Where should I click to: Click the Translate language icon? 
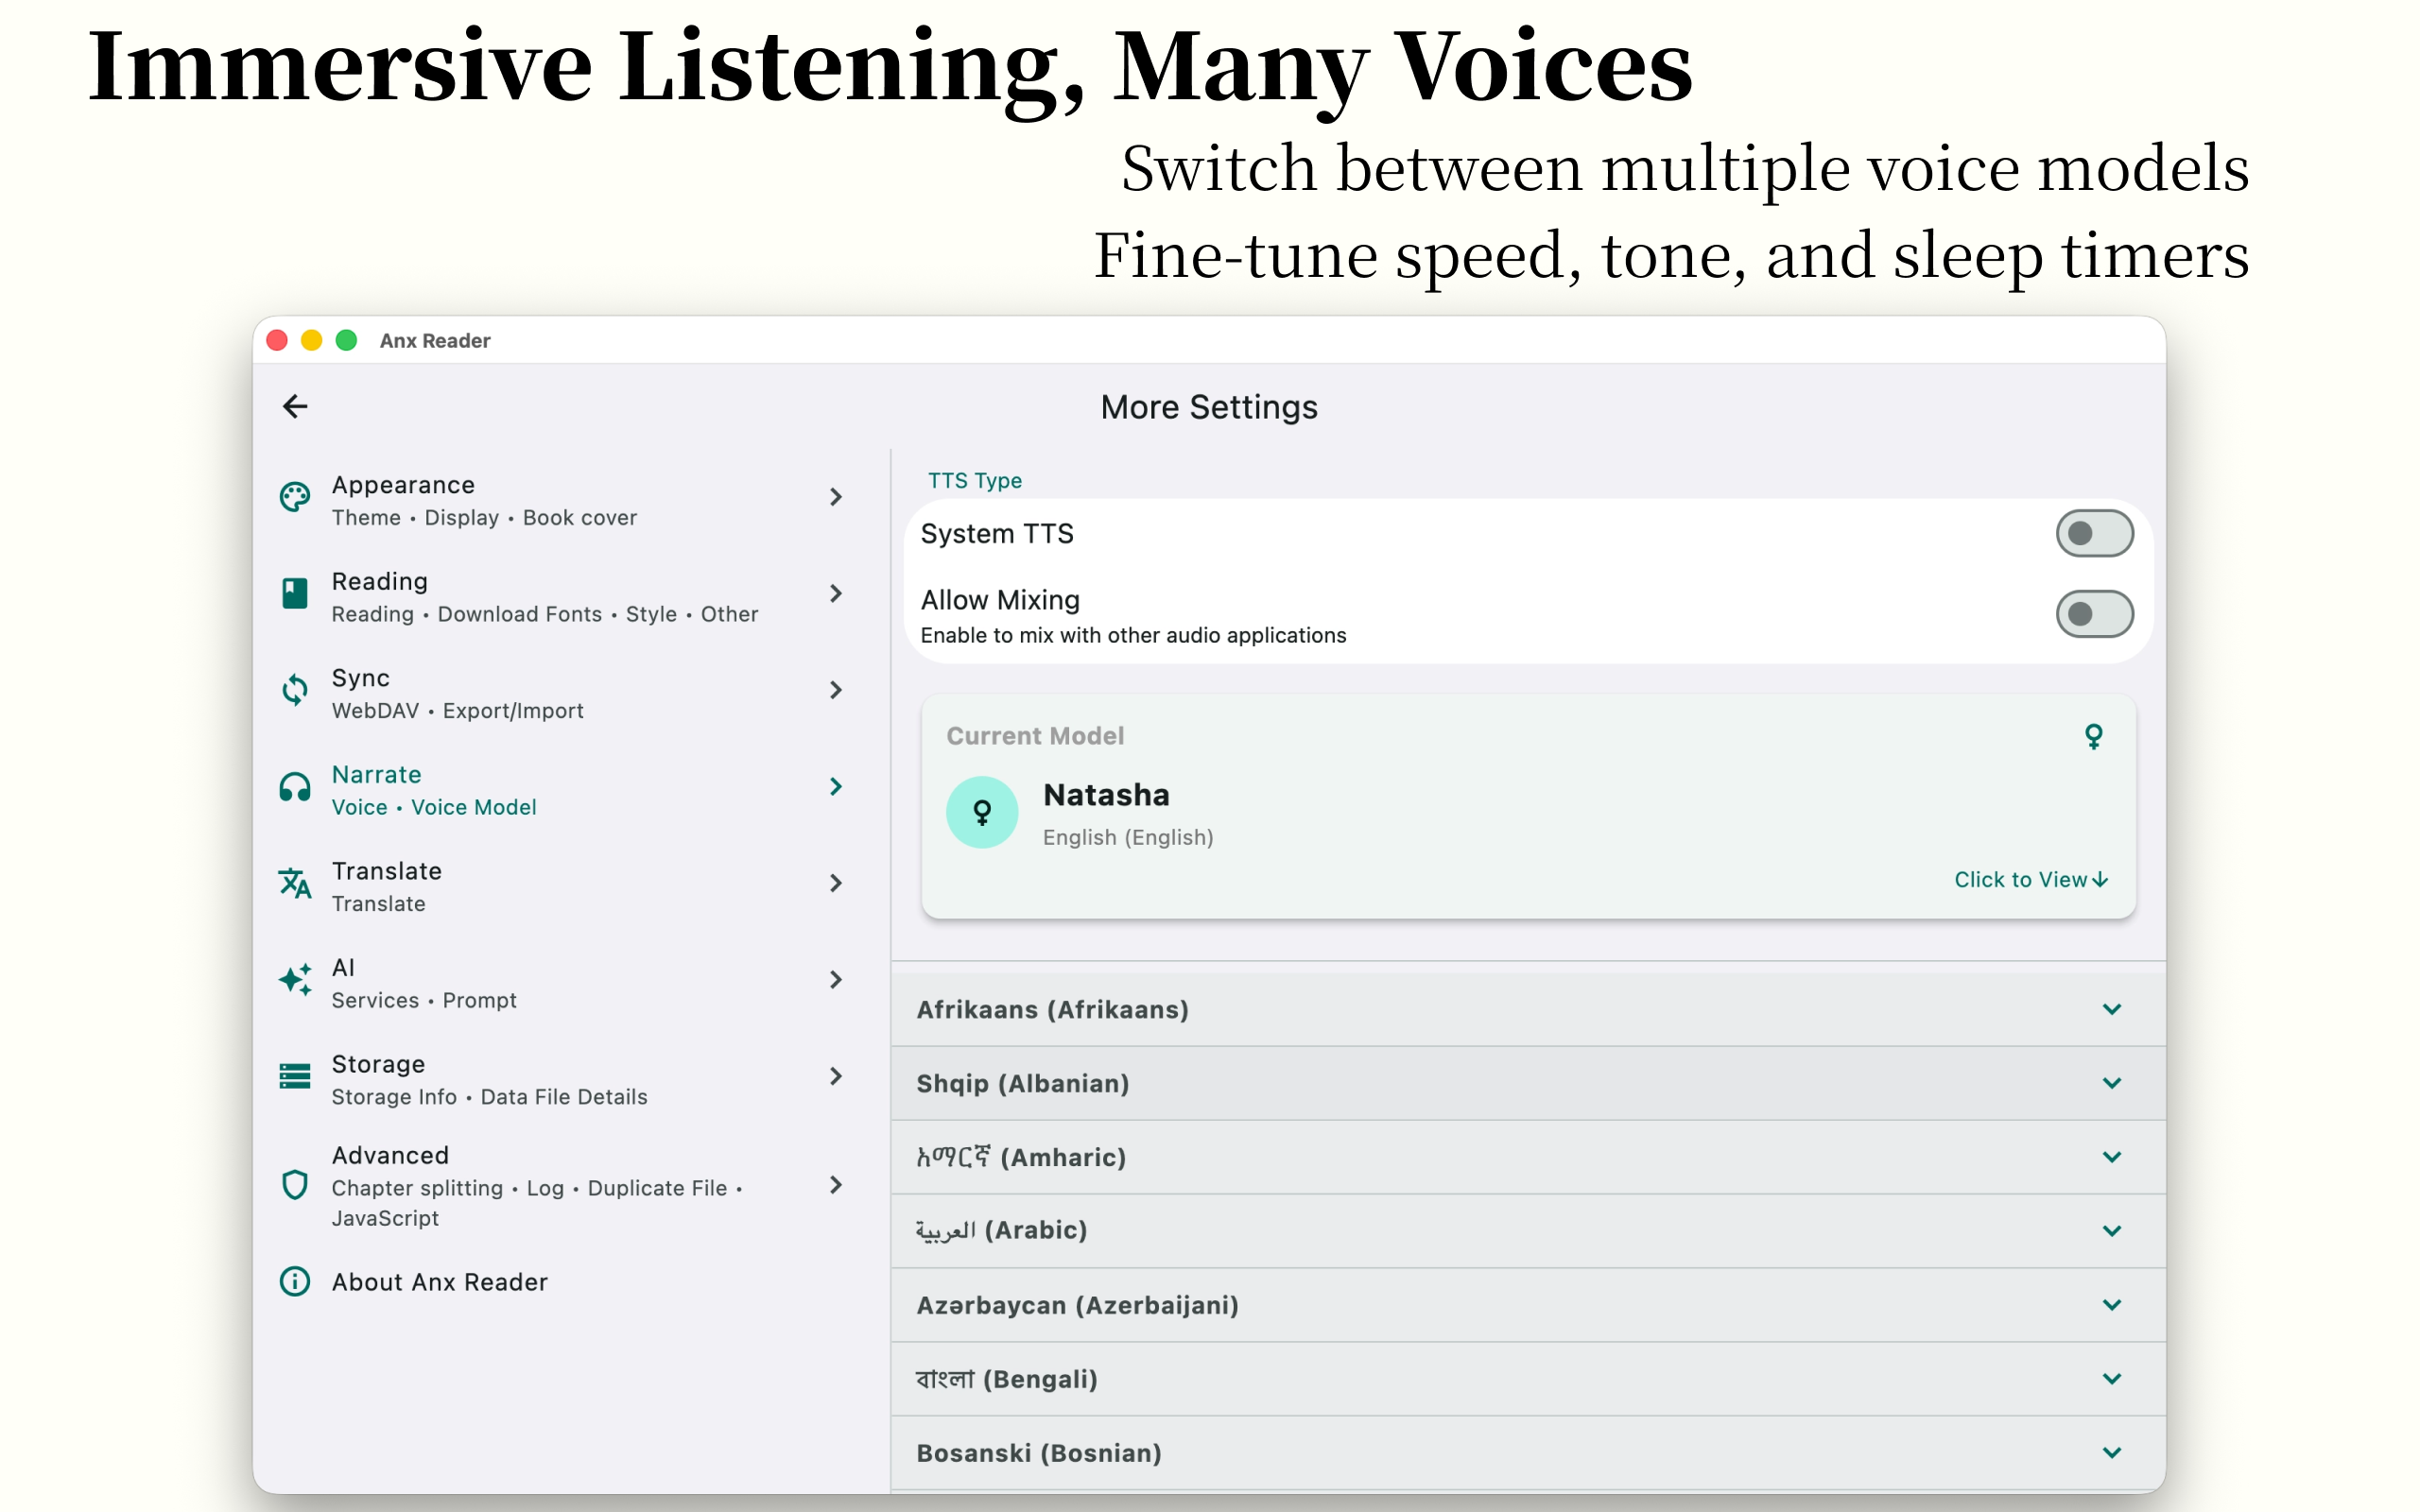pos(295,883)
